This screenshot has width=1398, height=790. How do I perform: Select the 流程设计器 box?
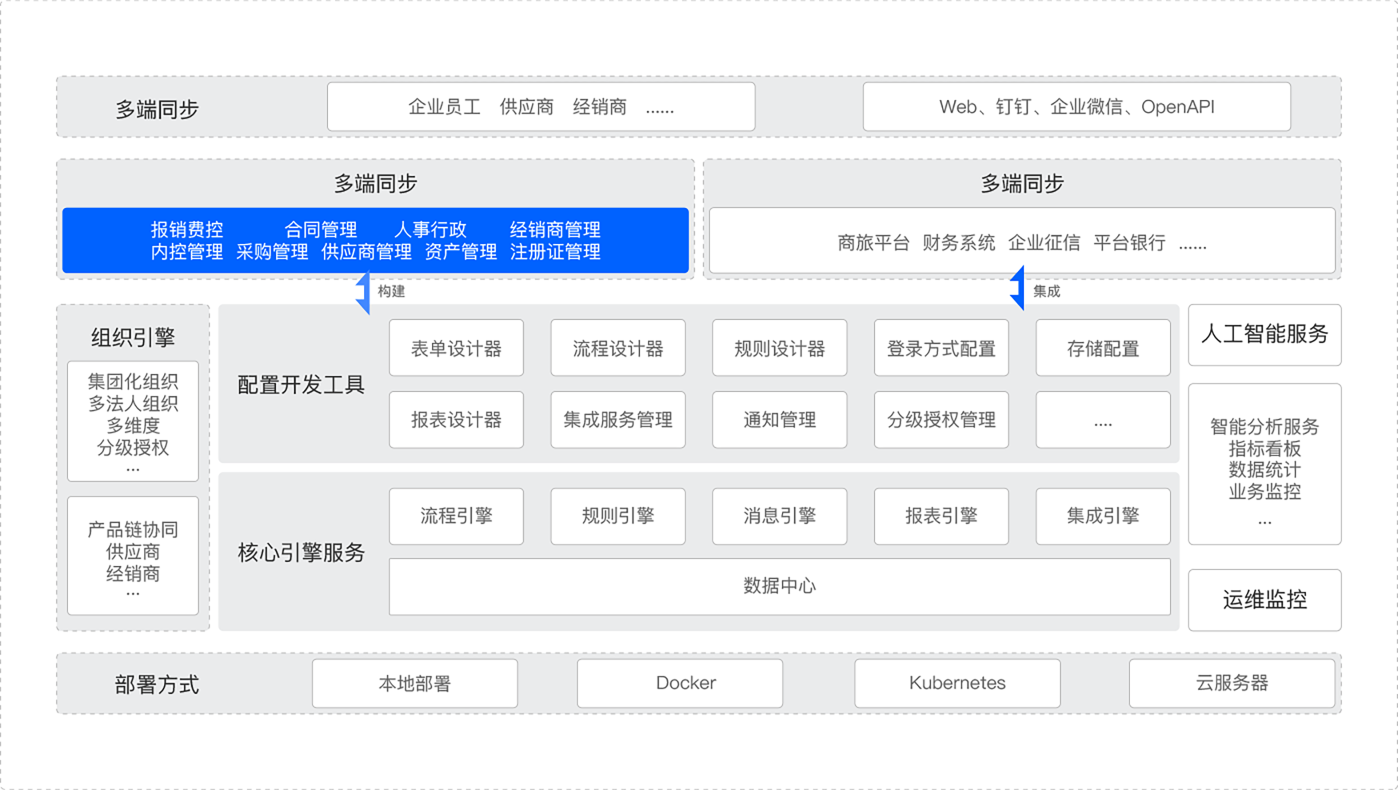(618, 348)
